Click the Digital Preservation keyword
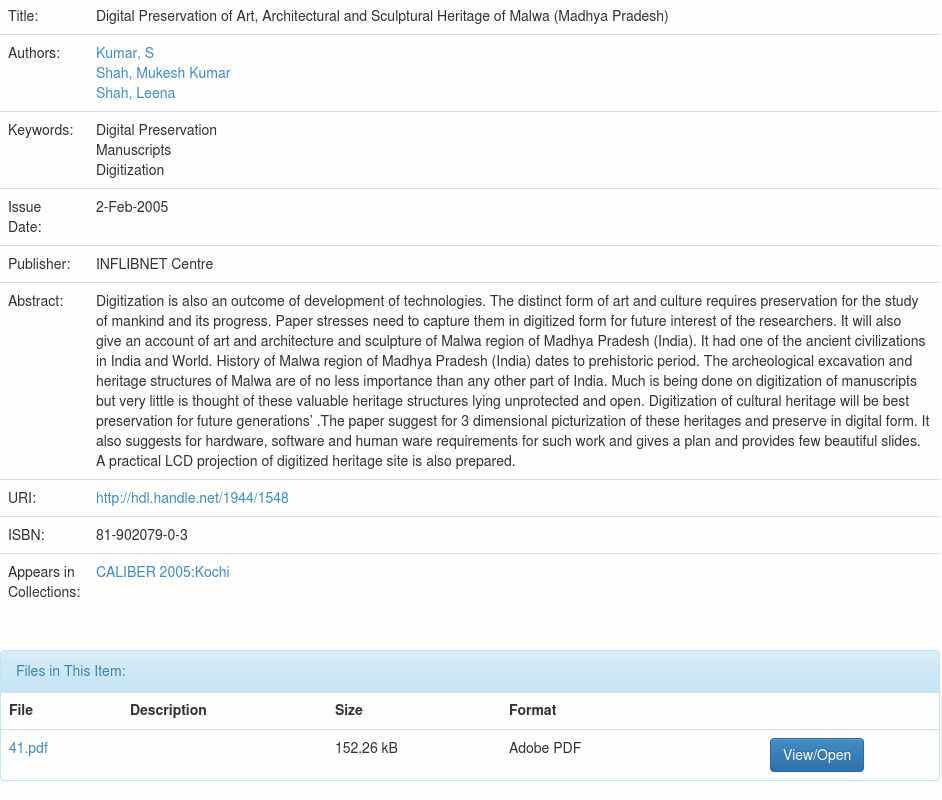 (x=156, y=130)
